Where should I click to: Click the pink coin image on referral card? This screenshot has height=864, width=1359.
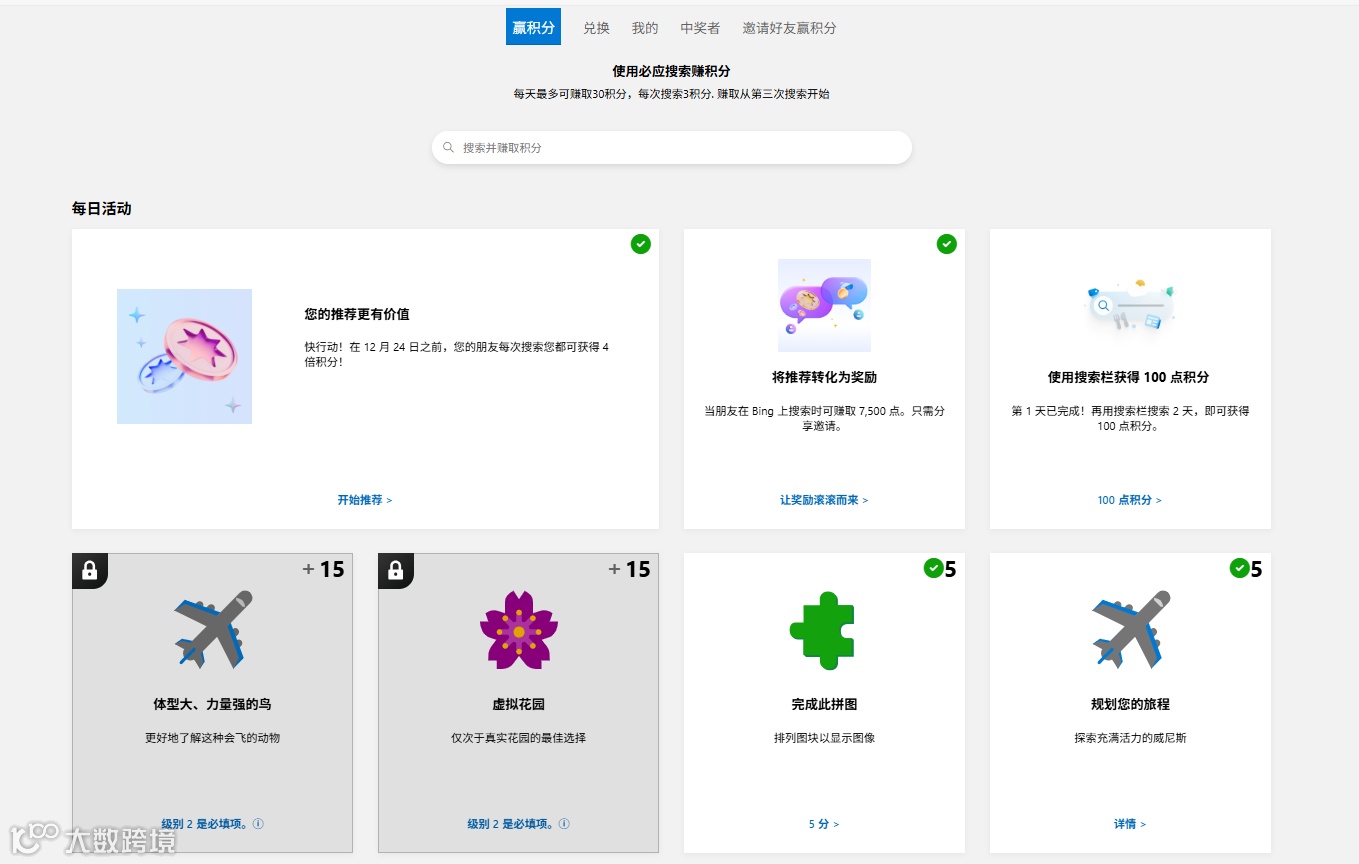184,356
